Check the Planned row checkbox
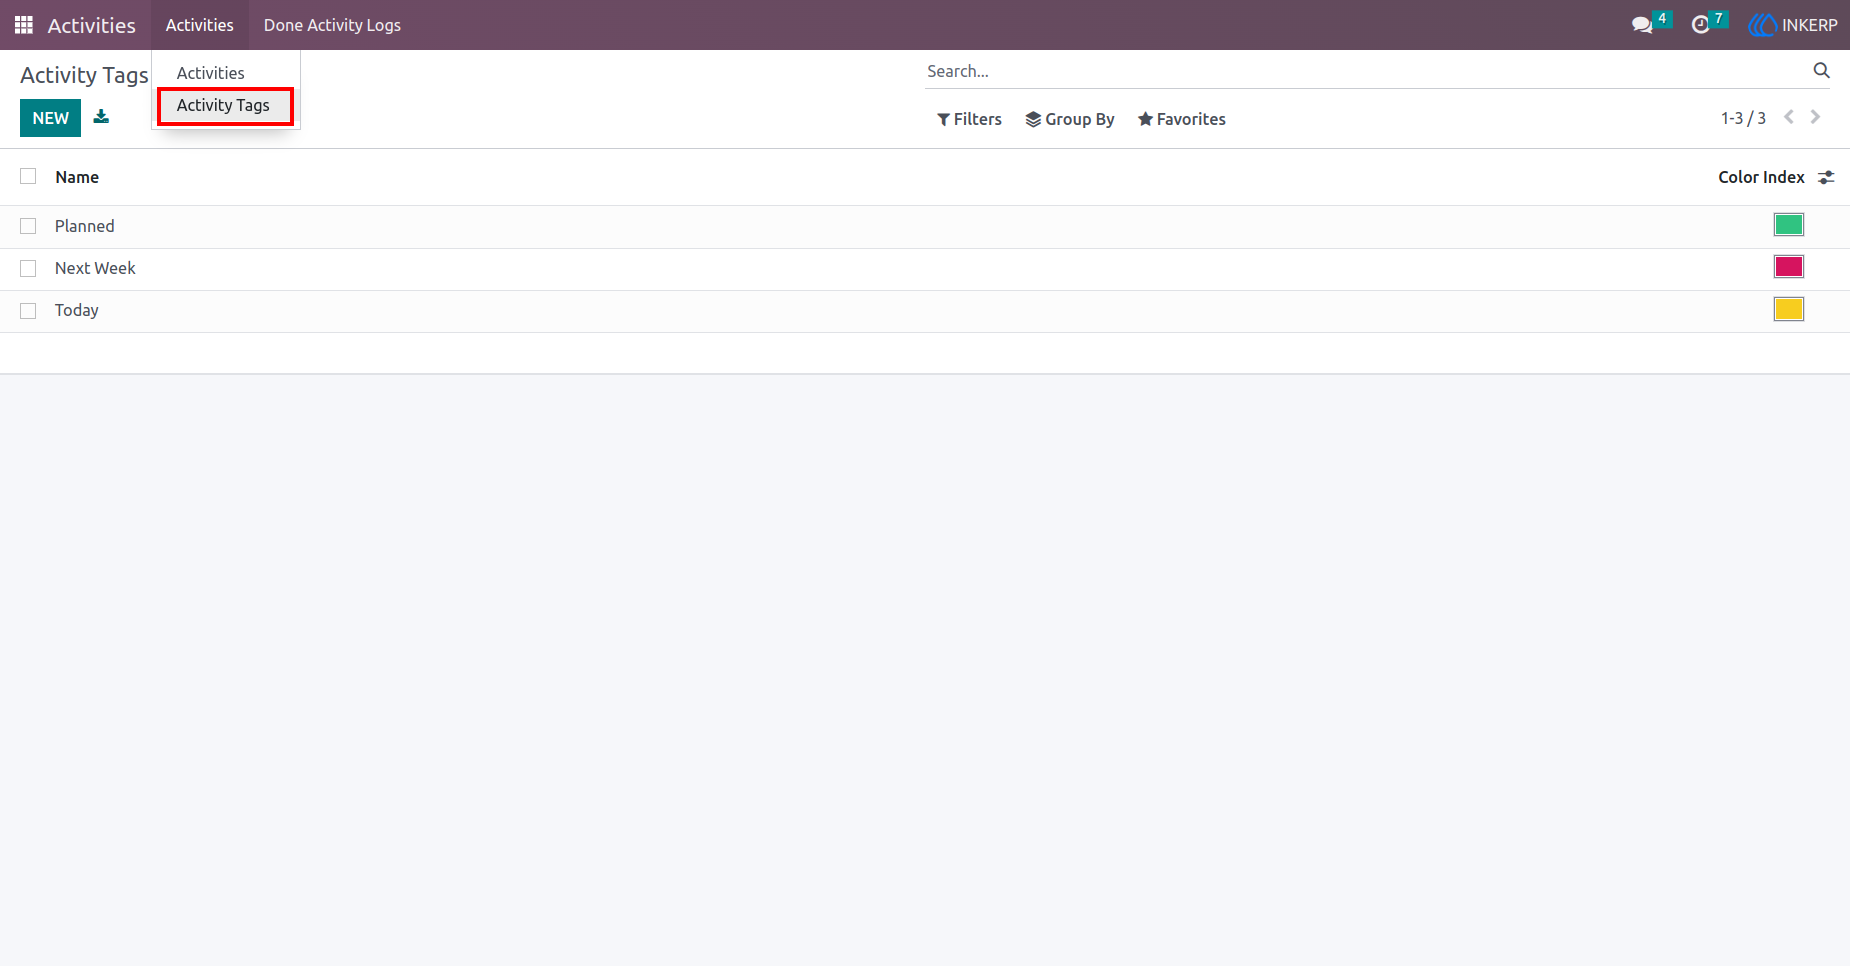The height and width of the screenshot is (966, 1850). [x=28, y=226]
